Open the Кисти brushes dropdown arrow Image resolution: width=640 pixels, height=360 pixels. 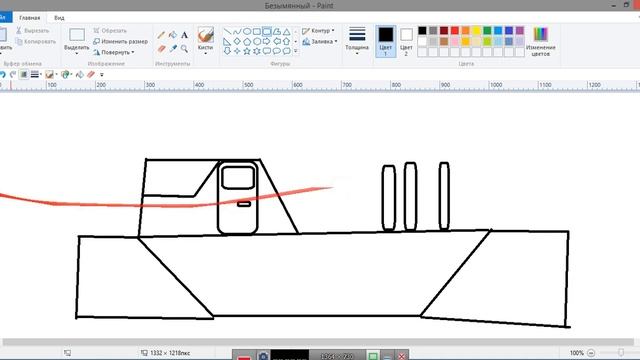pos(205,53)
